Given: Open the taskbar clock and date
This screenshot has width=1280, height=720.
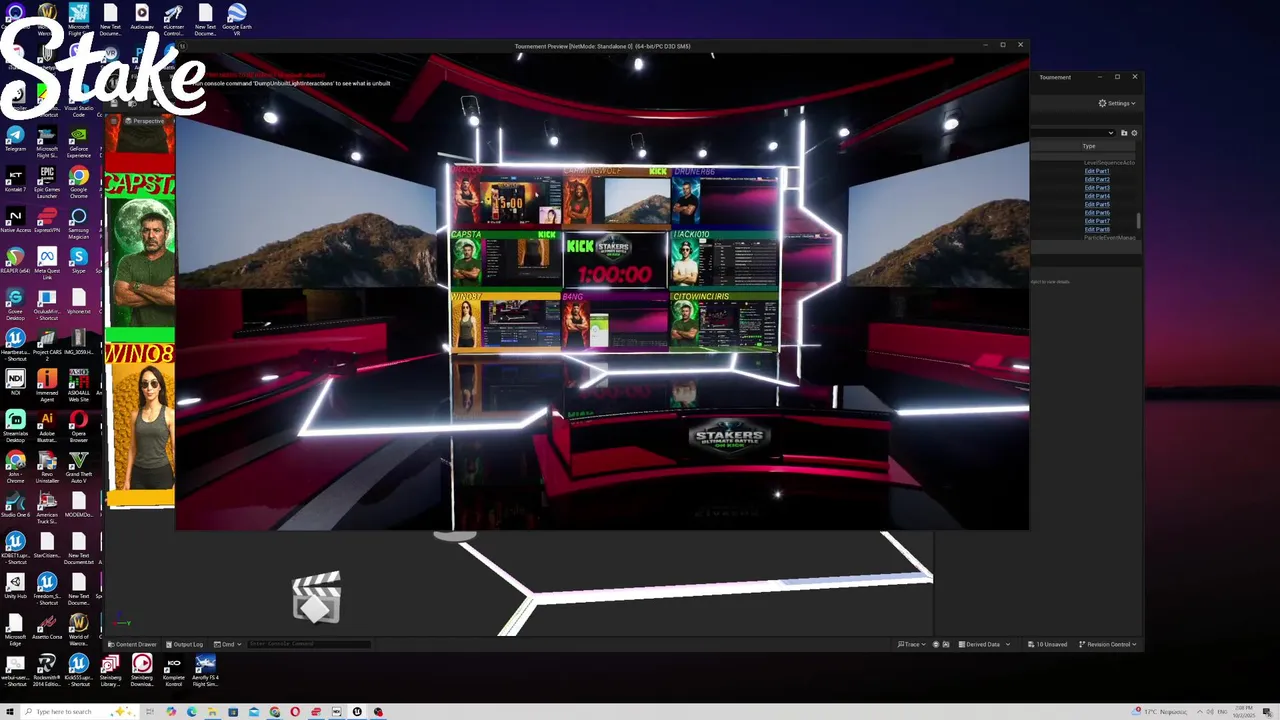Looking at the screenshot, I should pyautogui.click(x=1245, y=712).
